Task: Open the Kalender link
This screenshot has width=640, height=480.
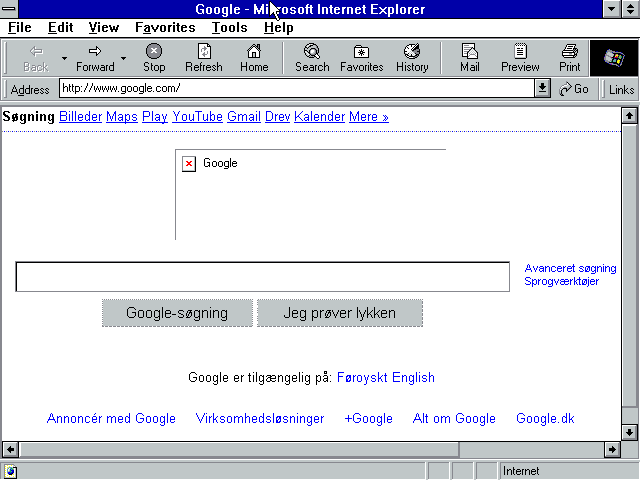Action: tap(320, 117)
